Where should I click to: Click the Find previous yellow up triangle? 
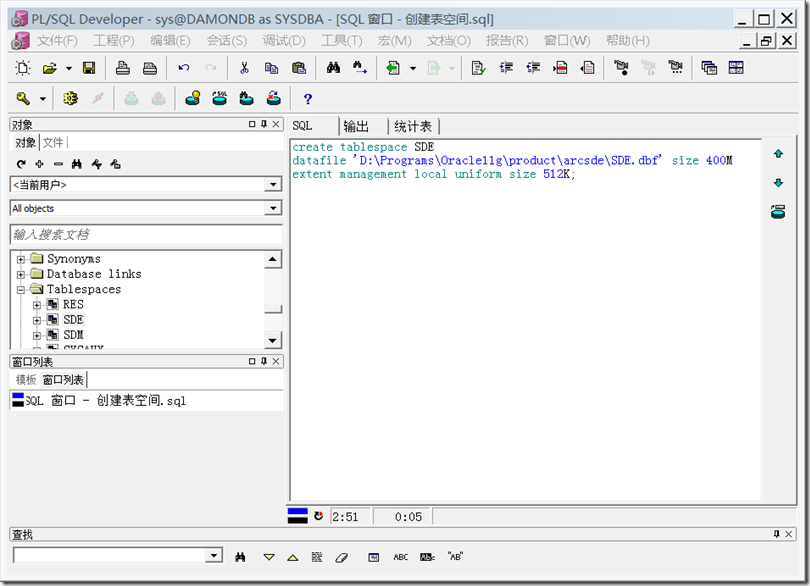click(x=293, y=557)
